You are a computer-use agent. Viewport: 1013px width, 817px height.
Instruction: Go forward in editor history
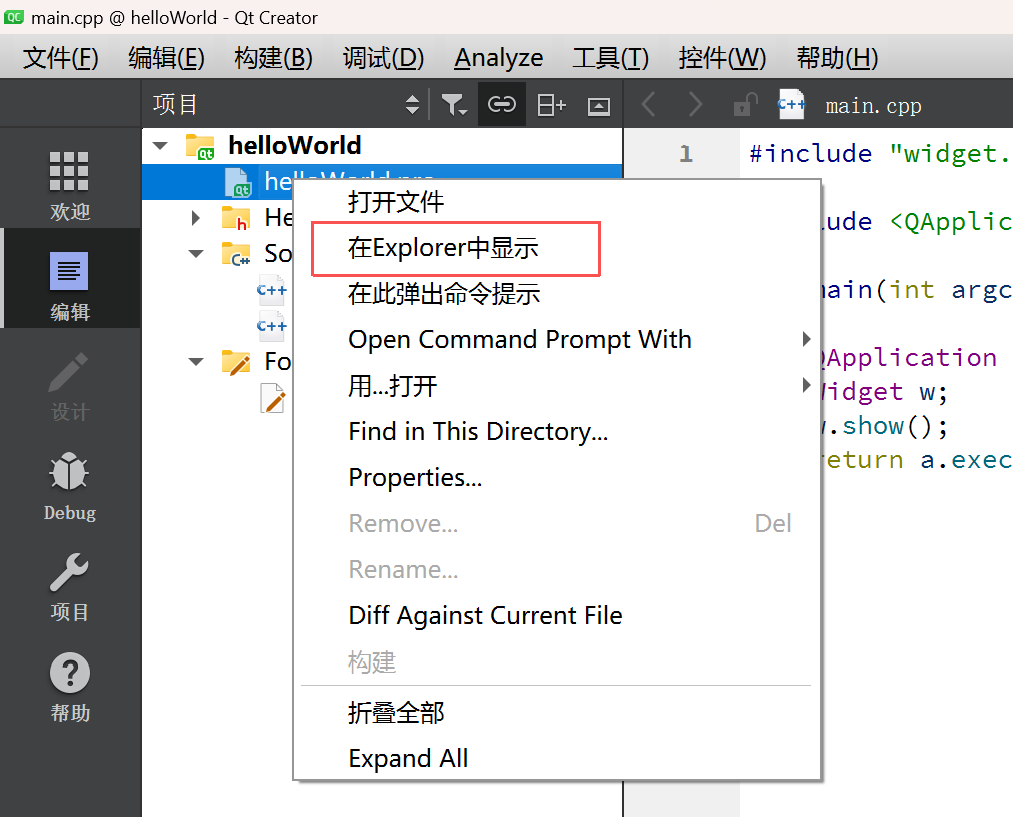695,104
